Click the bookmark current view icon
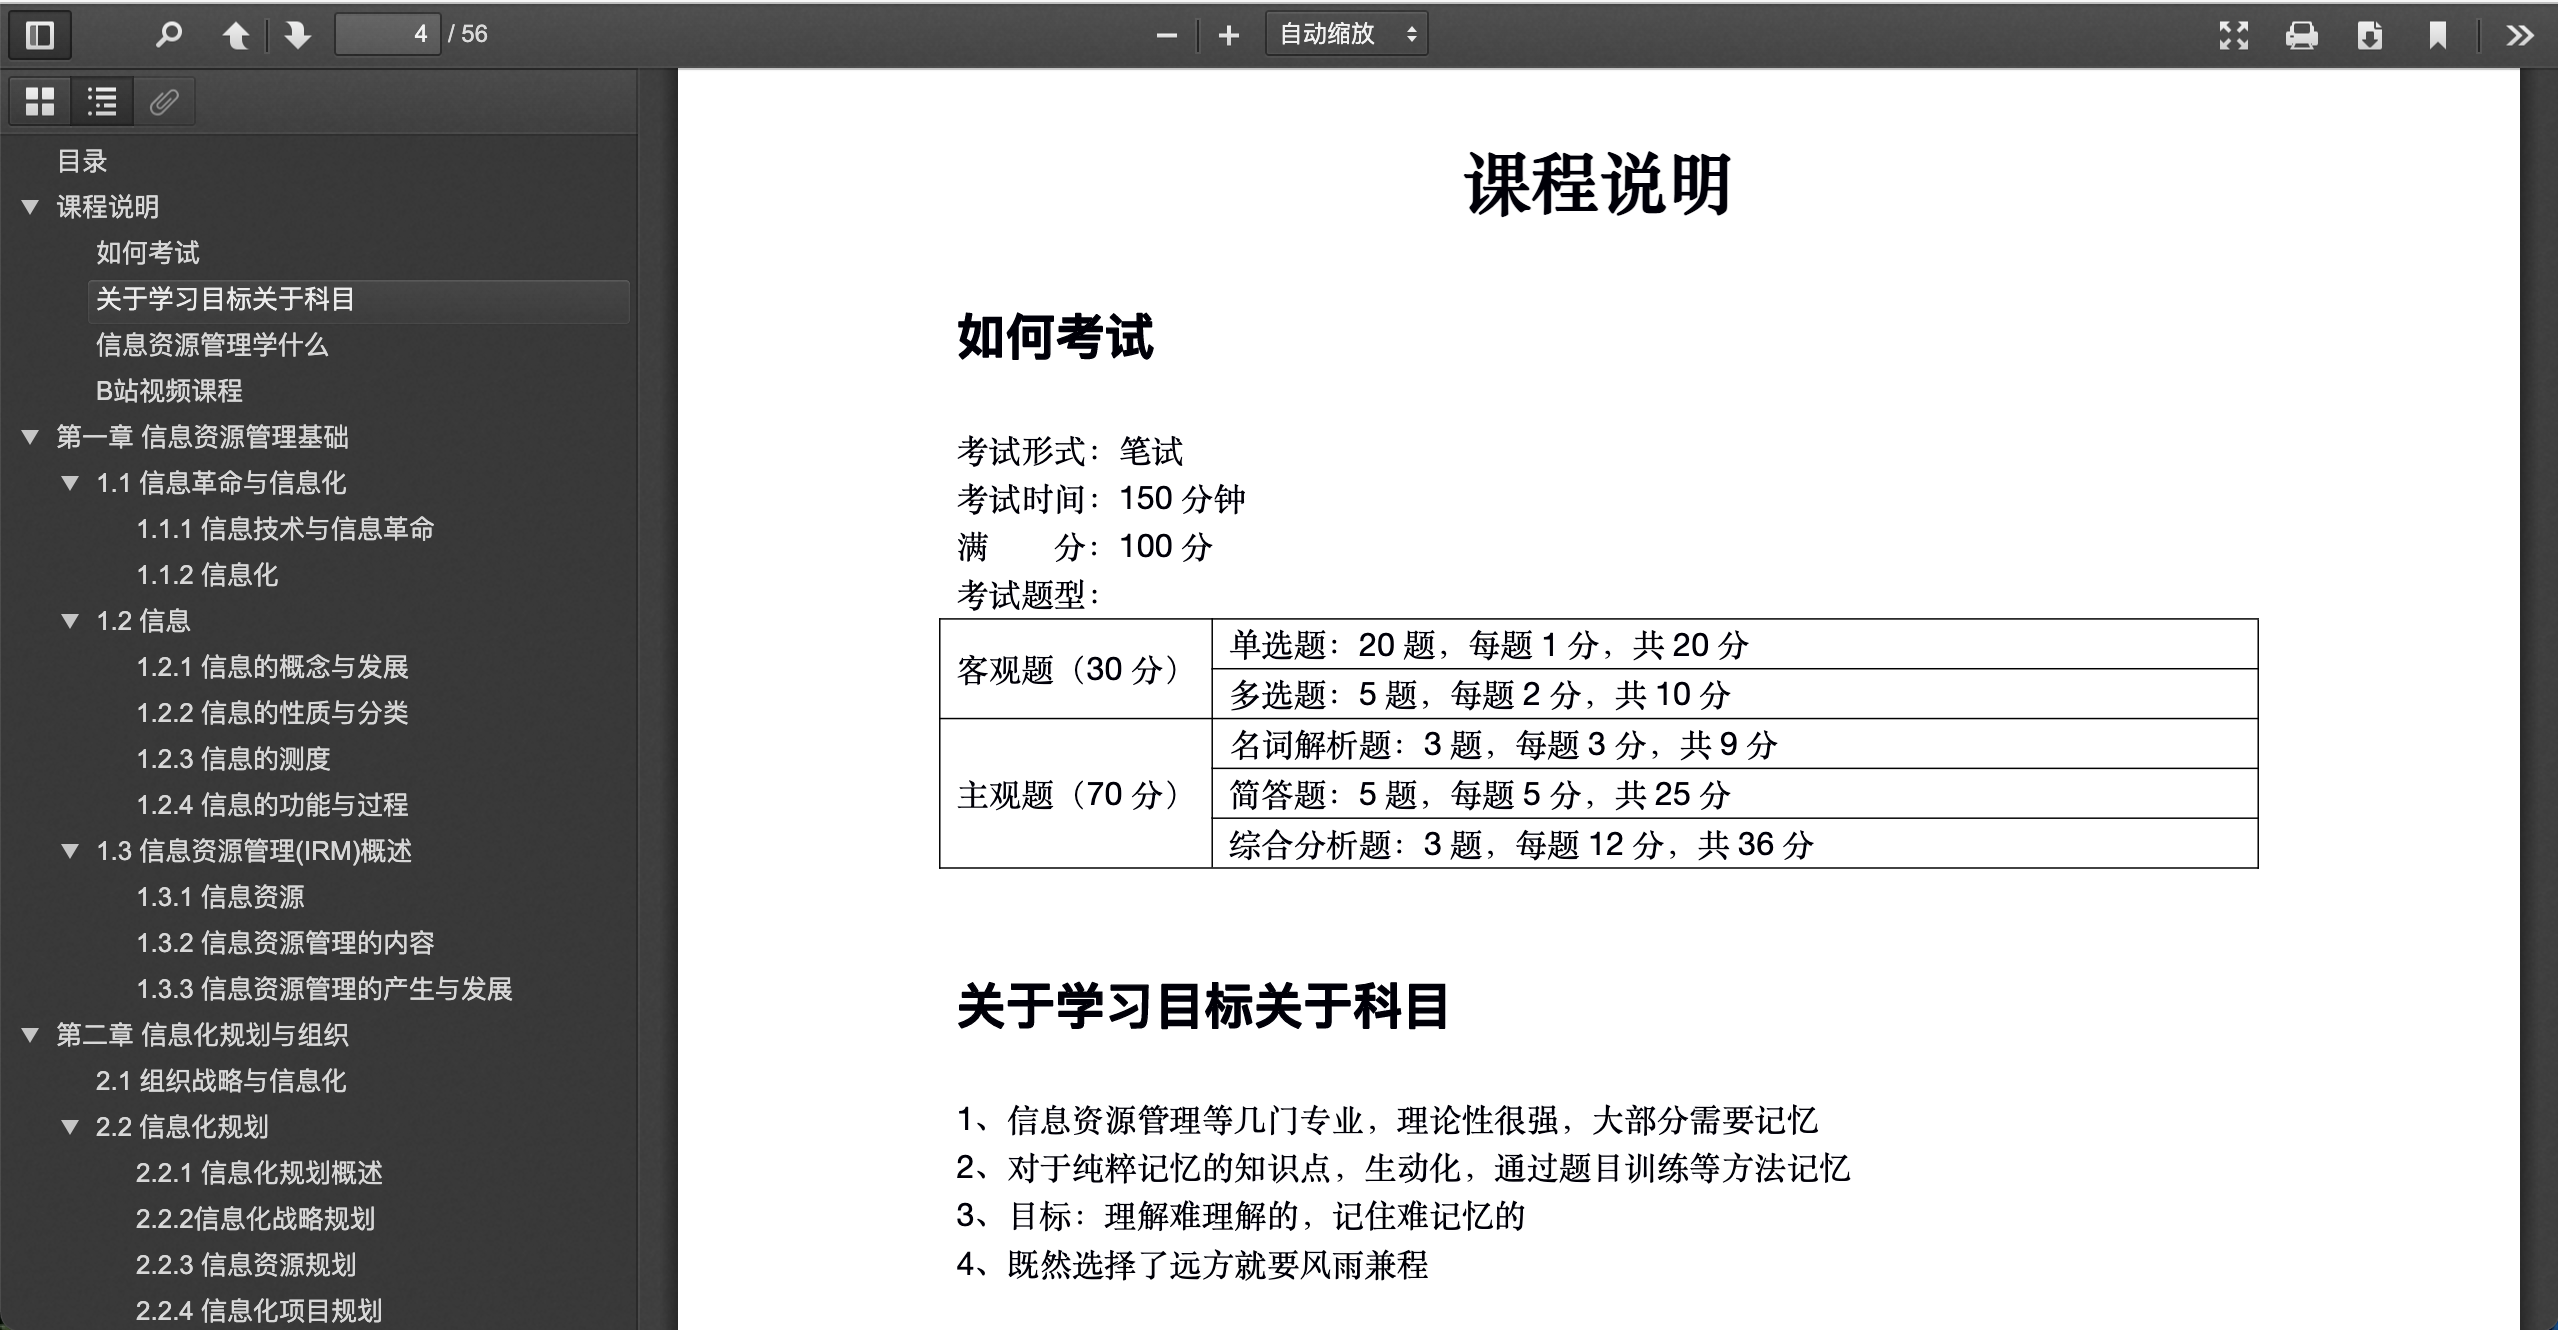Viewport: 2558px width, 1330px height. (2437, 36)
